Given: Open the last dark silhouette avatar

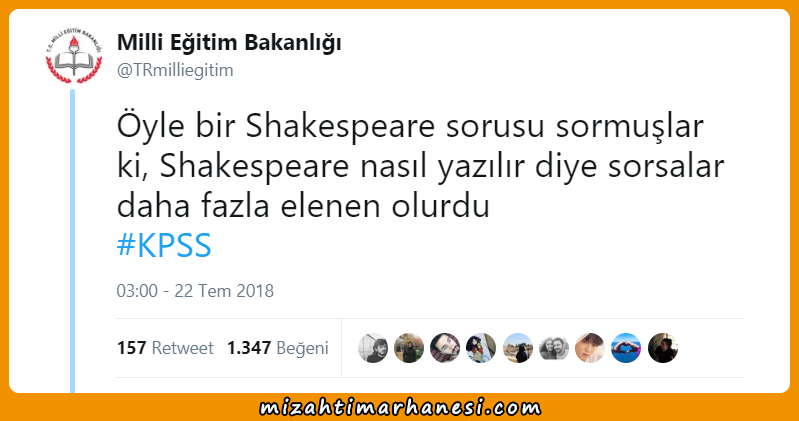Looking at the screenshot, I should coord(663,348).
